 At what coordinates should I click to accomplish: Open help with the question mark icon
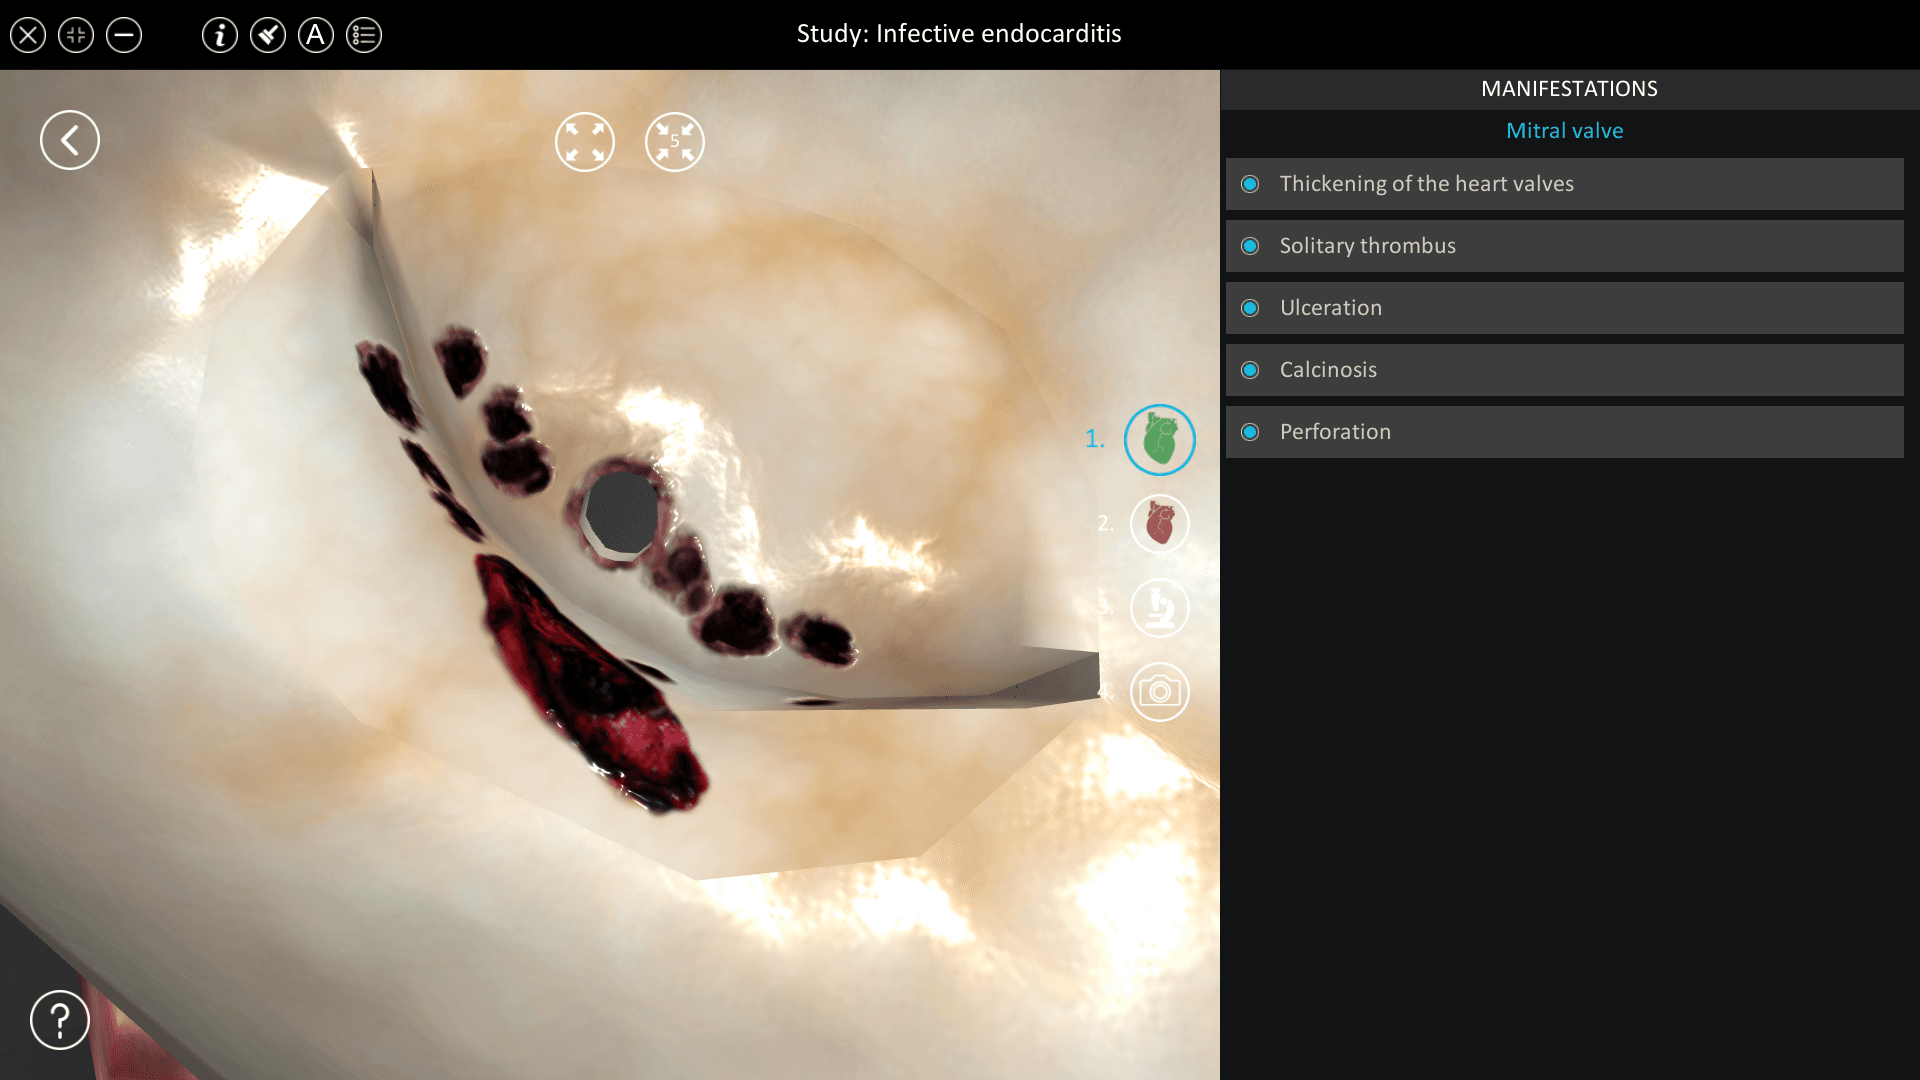[60, 1020]
